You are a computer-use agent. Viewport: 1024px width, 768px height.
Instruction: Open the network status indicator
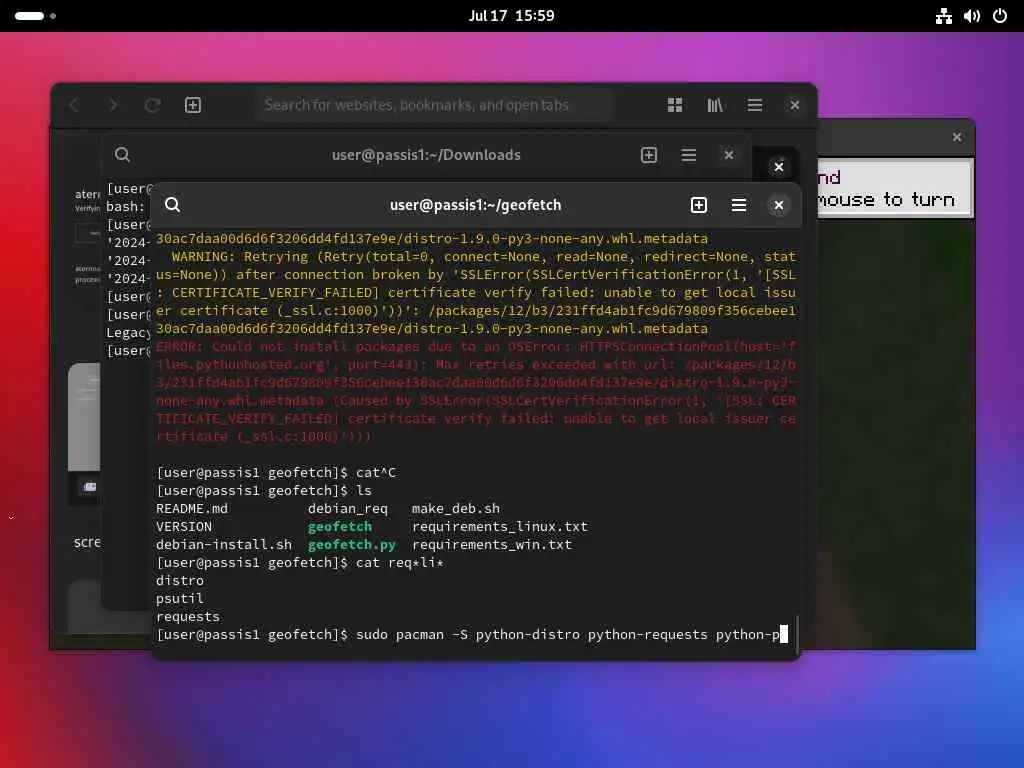(944, 16)
